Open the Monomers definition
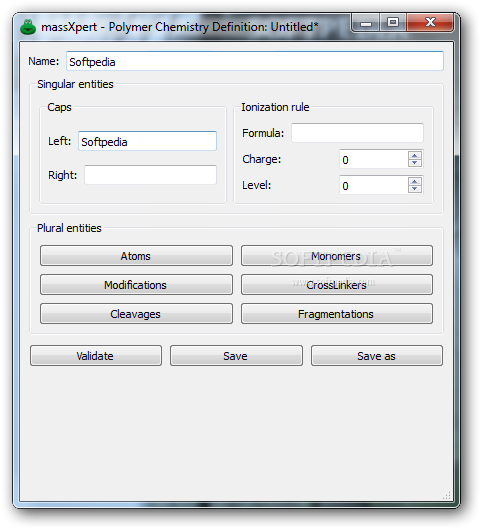Viewport: 481px width, 529px height. click(337, 256)
